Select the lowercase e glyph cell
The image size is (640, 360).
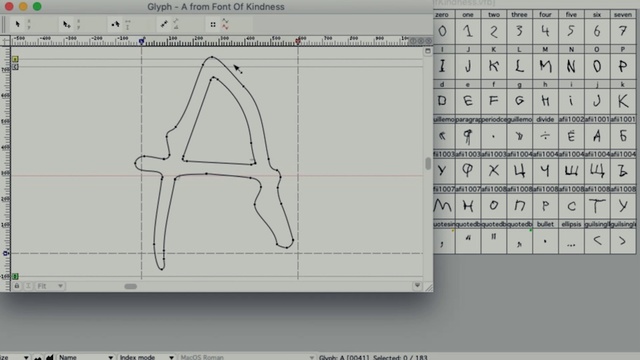coord(468,101)
